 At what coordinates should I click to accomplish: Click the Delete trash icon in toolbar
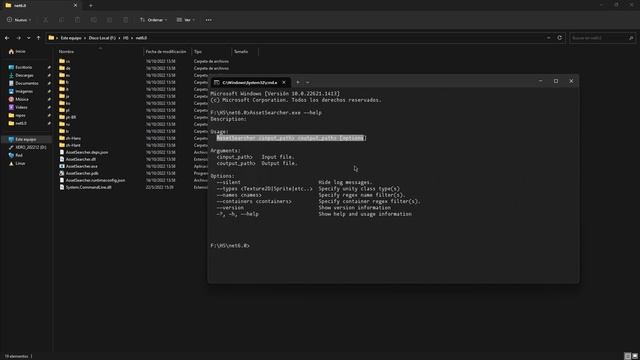click(x=125, y=20)
